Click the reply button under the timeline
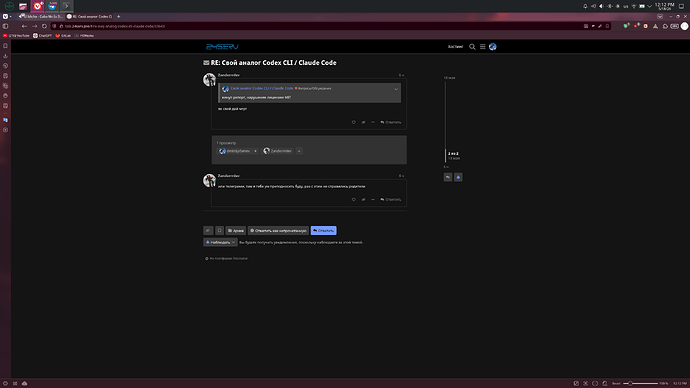690x388 pixels. (448, 177)
